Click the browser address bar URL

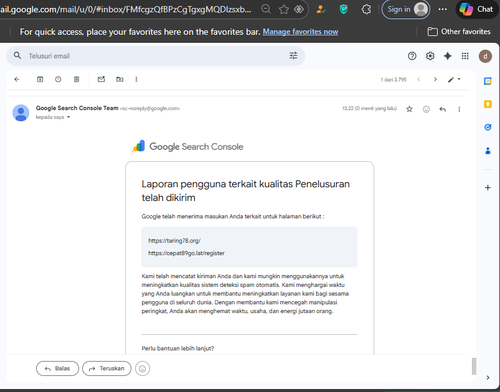[x=126, y=9]
